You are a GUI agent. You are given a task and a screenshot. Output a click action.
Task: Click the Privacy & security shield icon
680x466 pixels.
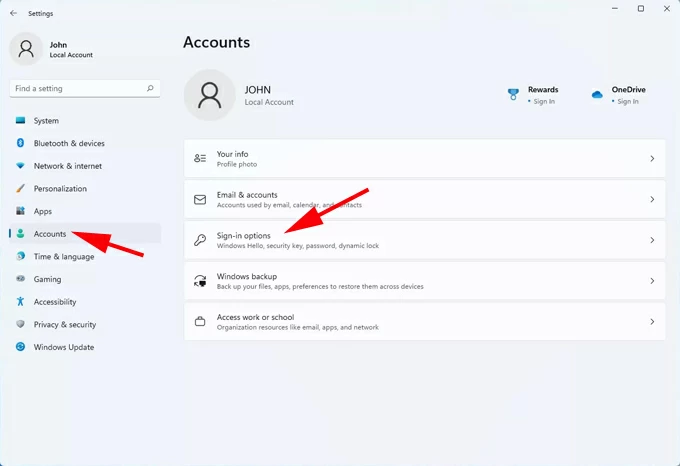20,325
